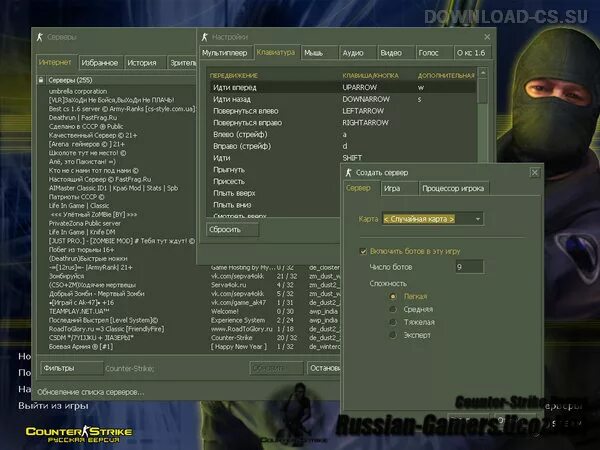
Task: Click the Фильтры button in Серверы window
Action: click(x=72, y=368)
